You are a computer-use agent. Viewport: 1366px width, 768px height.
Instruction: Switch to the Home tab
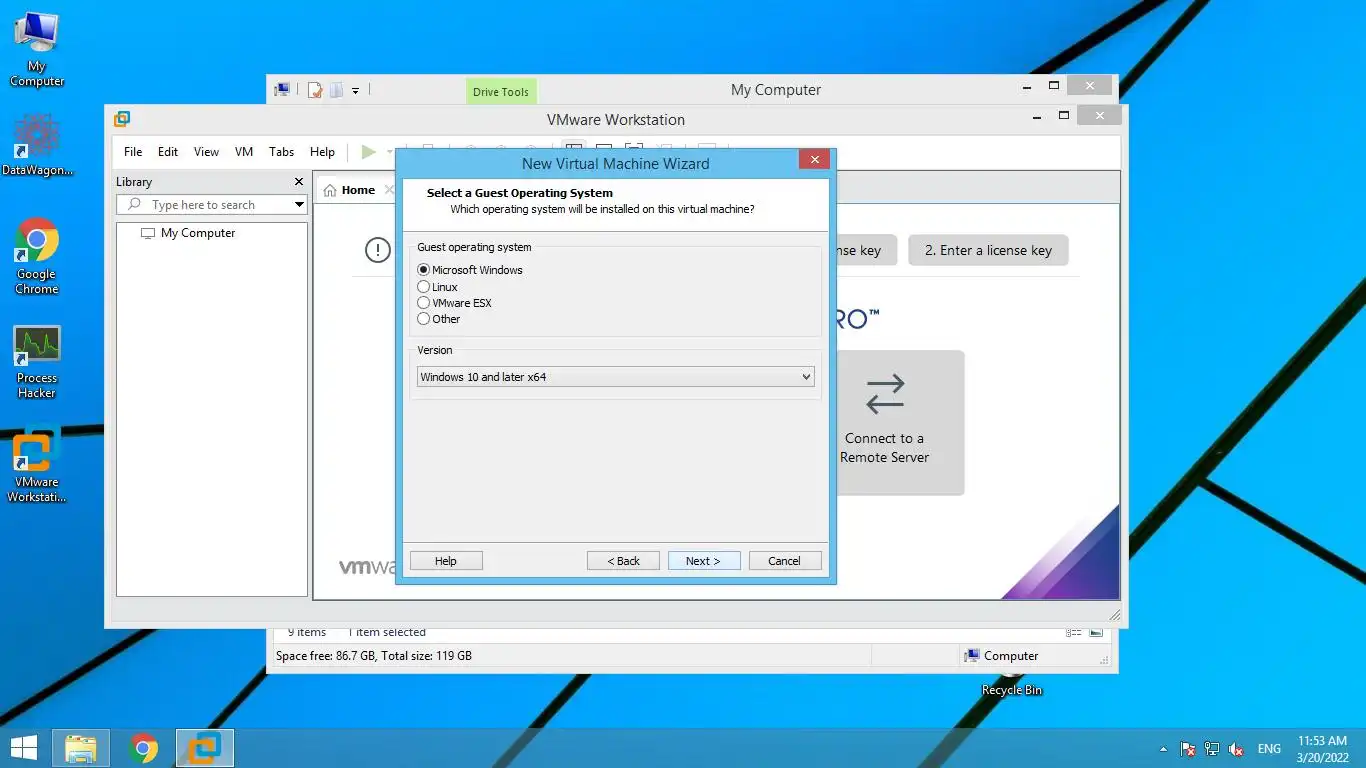coord(358,190)
